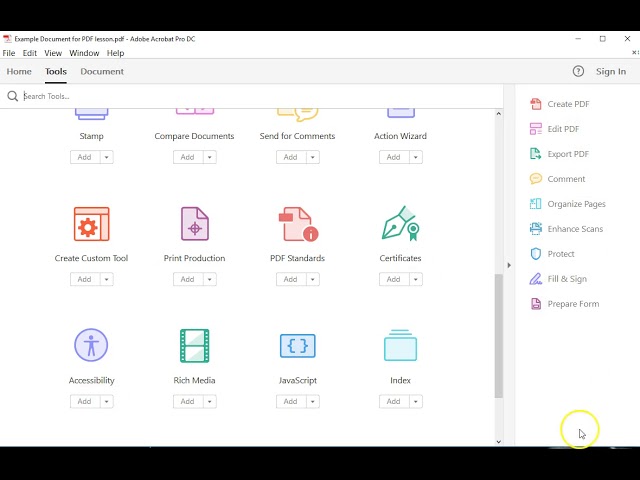Collapse the right tools pane arrow
Viewport: 640px width, 480px height.
coord(508,265)
